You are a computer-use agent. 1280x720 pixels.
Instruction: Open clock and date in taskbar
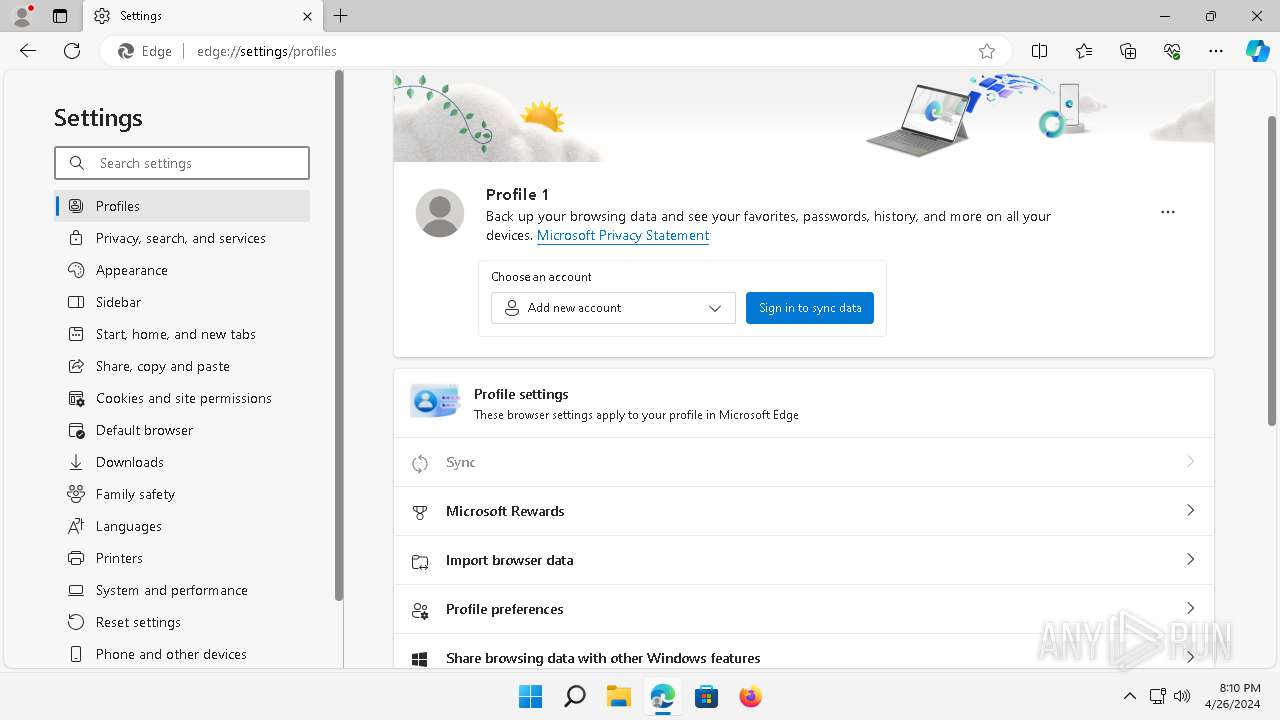pyautogui.click(x=1232, y=696)
